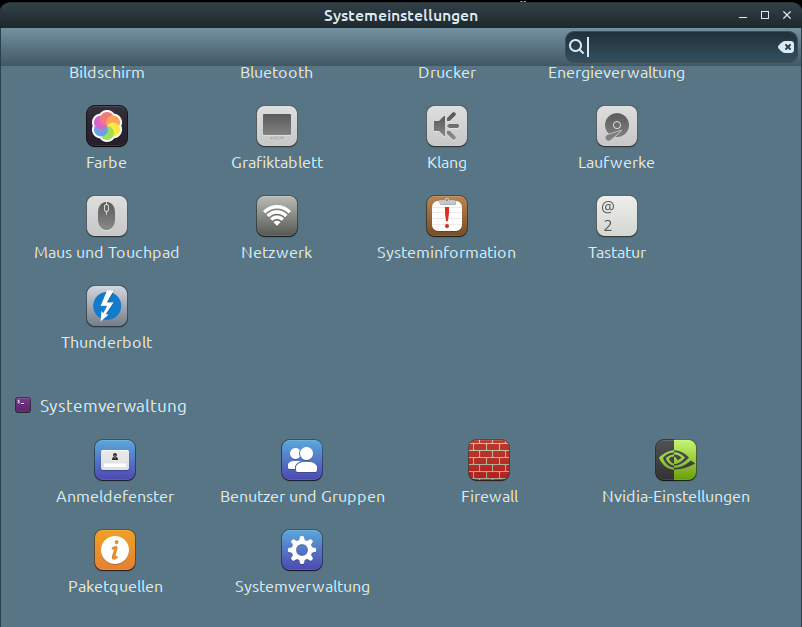Open the Paketquellen info icon
This screenshot has width=802, height=627.
[115, 550]
